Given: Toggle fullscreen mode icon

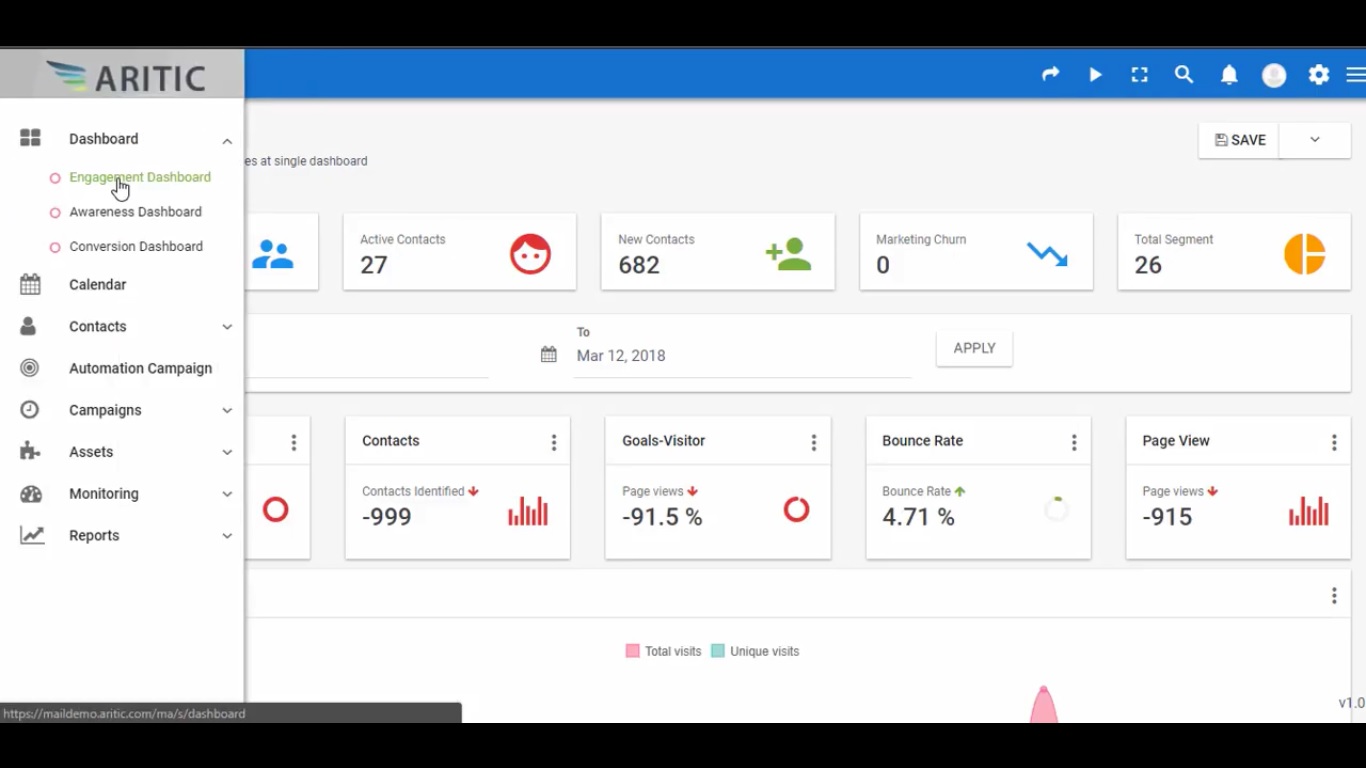Looking at the screenshot, I should pos(1139,75).
